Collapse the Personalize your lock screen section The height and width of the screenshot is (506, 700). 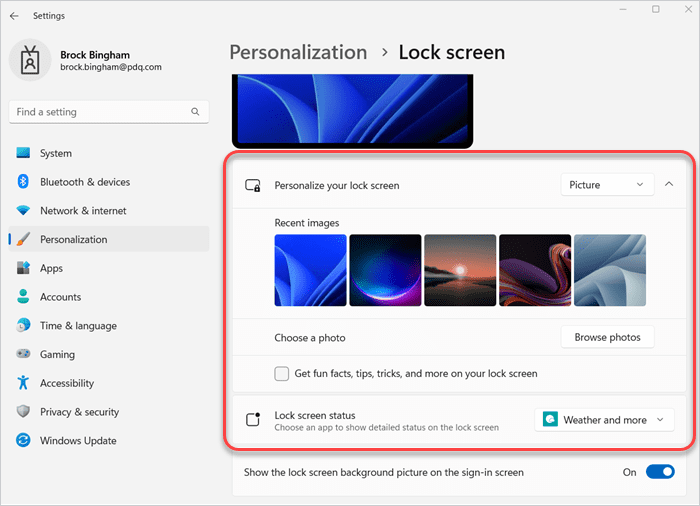pyautogui.click(x=669, y=184)
